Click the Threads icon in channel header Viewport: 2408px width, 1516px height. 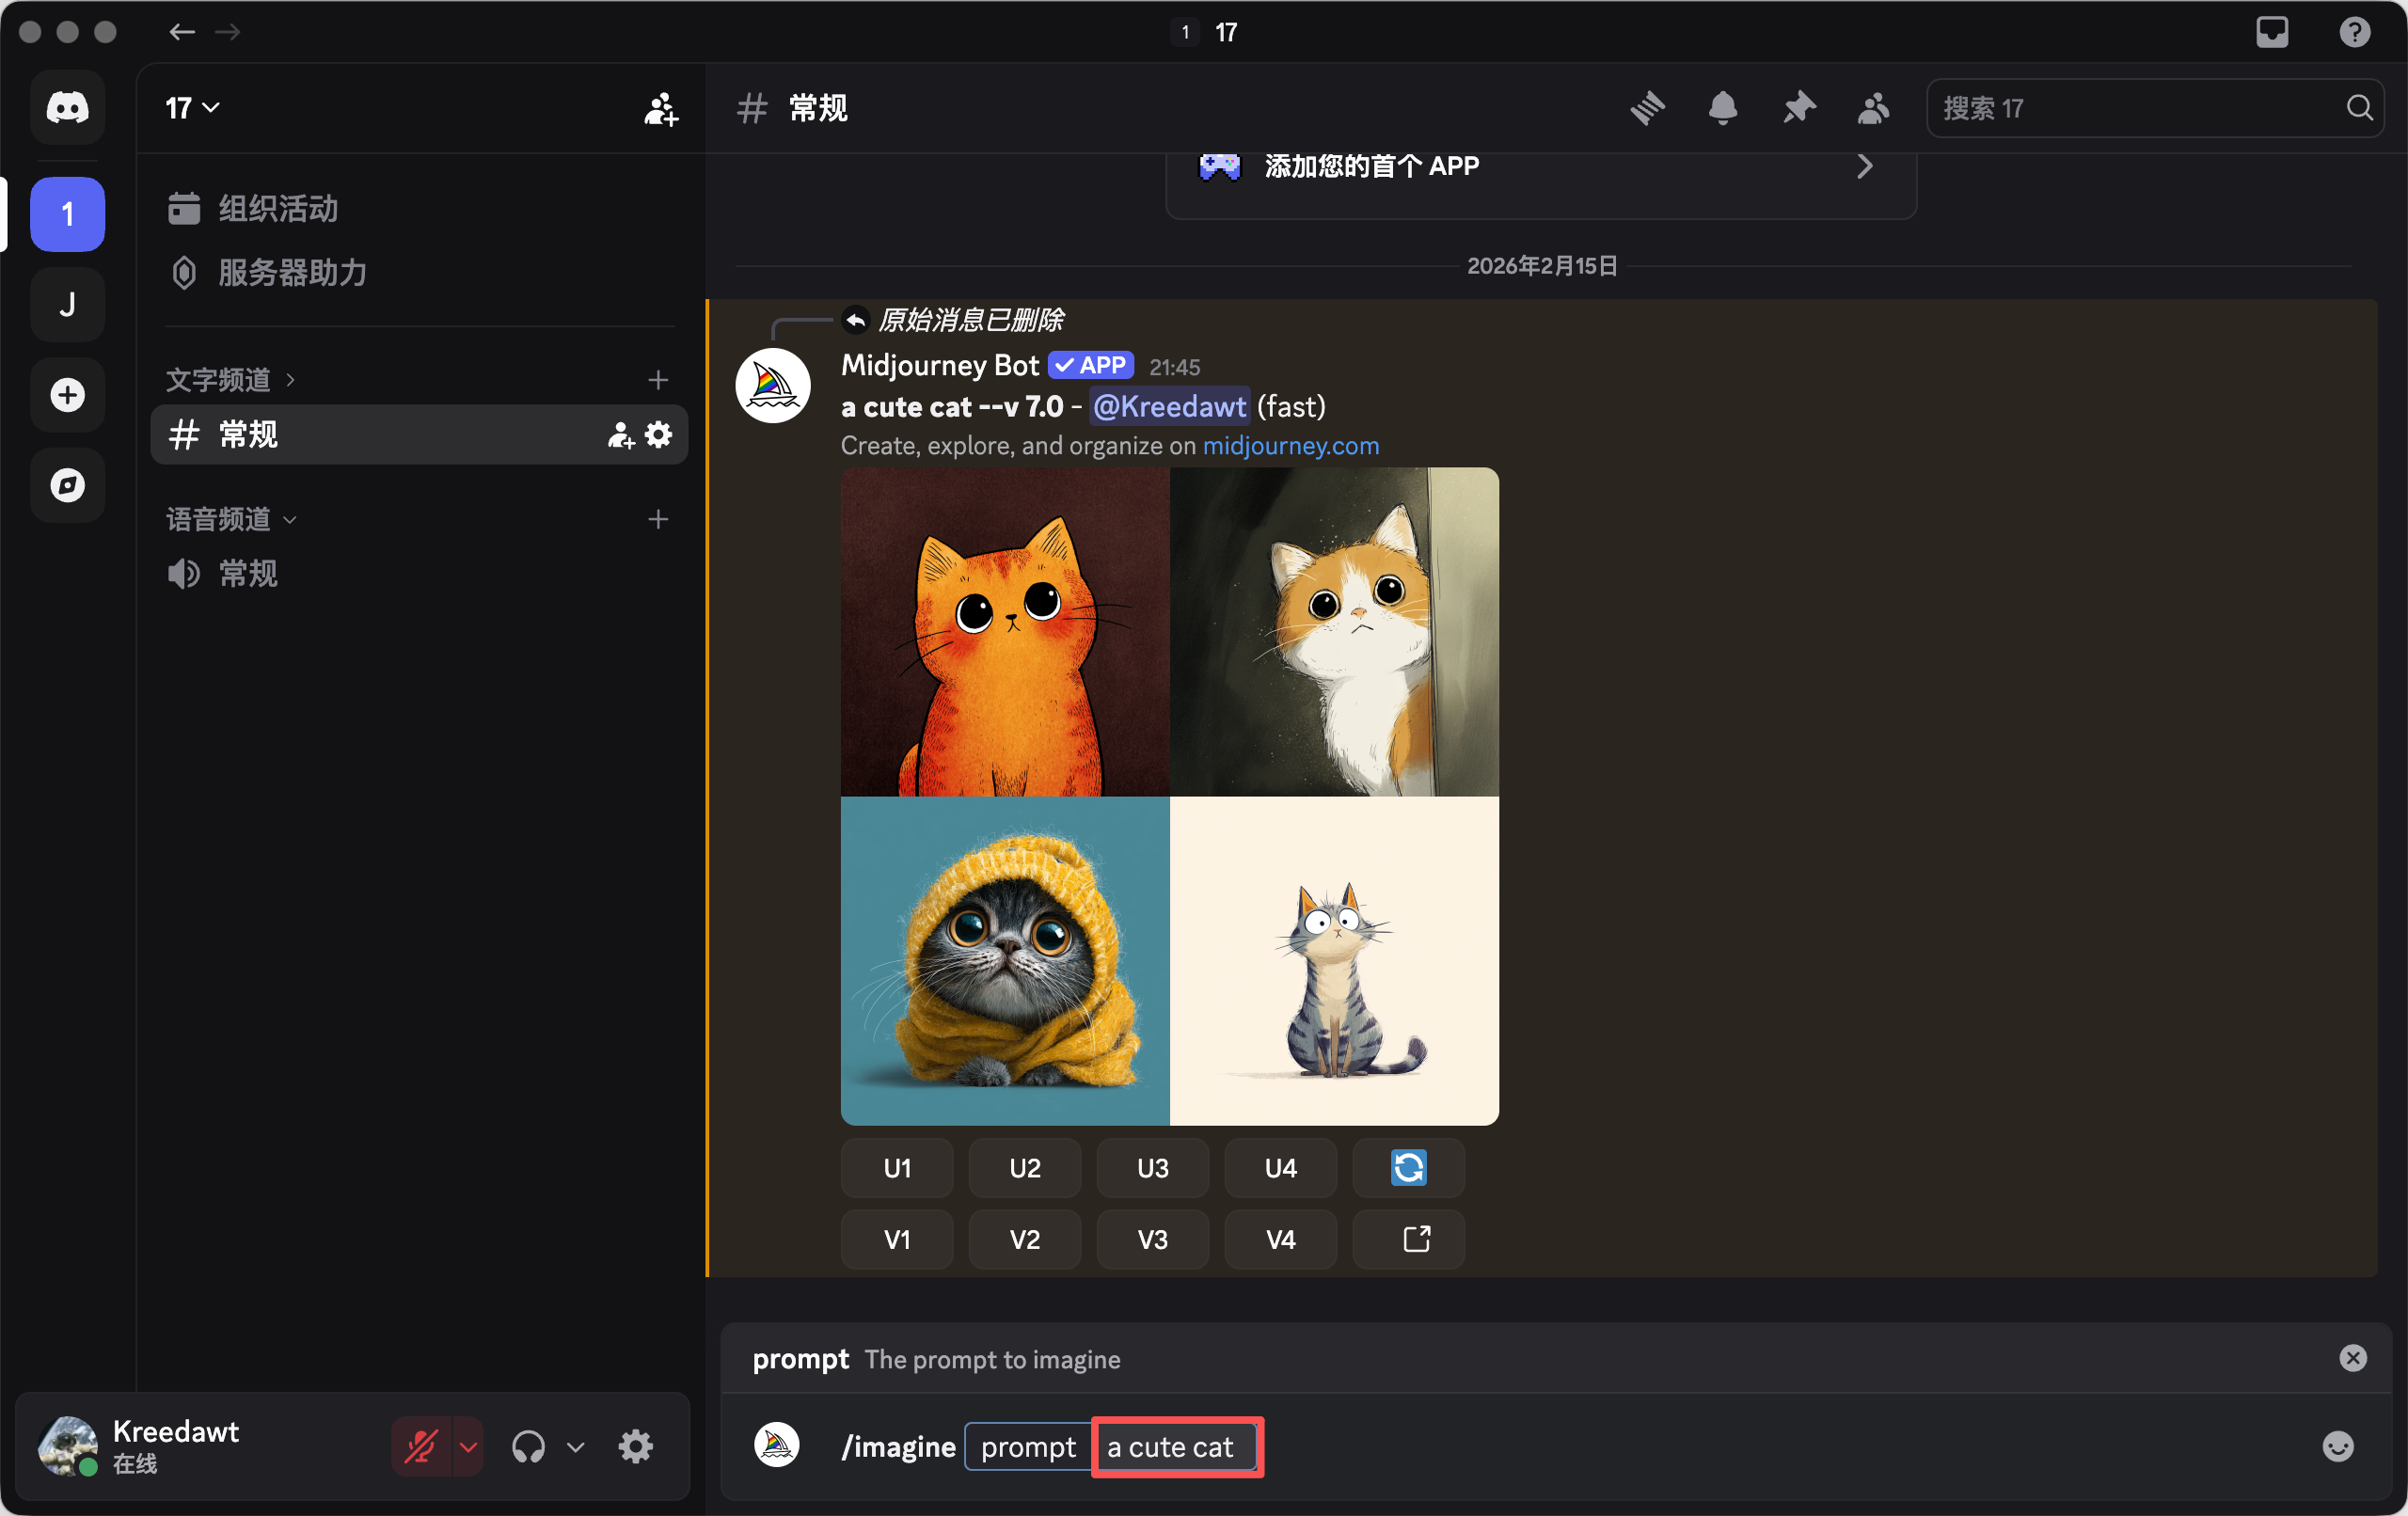point(1647,108)
